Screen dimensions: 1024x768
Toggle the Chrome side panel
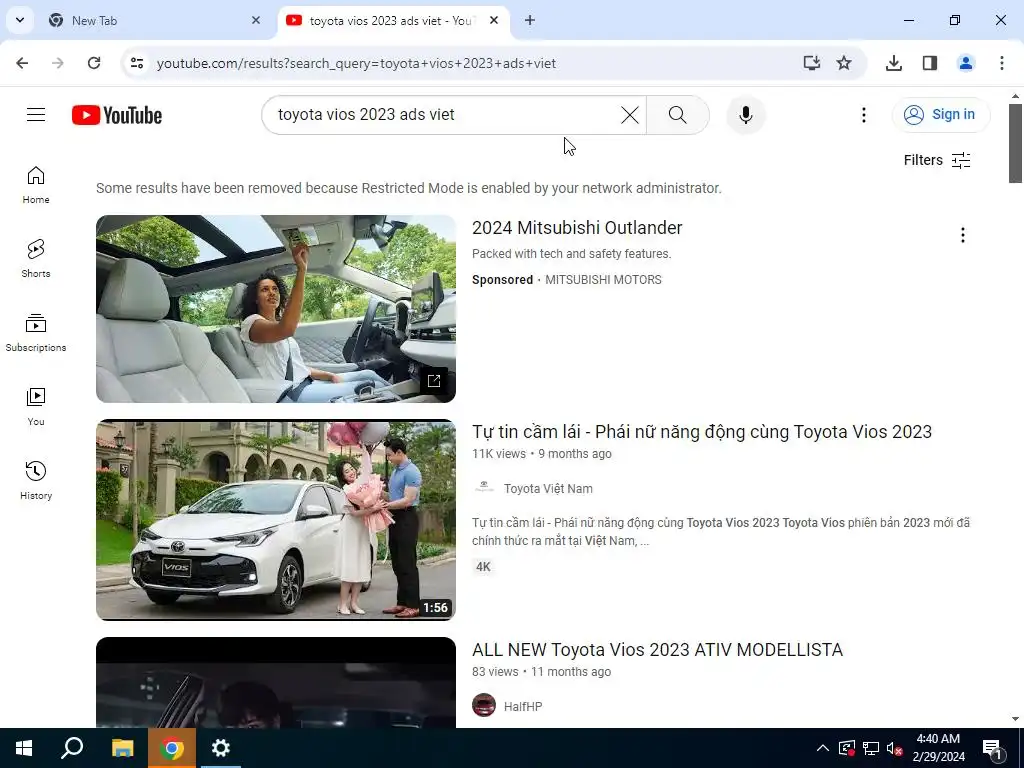pyautogui.click(x=930, y=63)
